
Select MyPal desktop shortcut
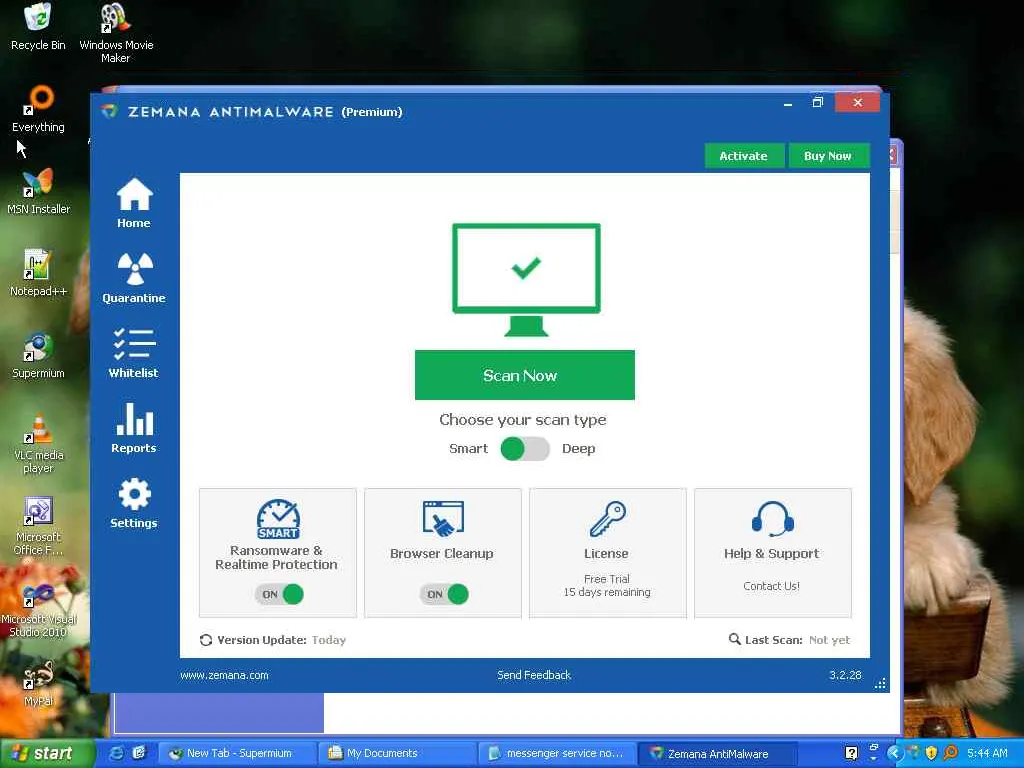tap(38, 684)
